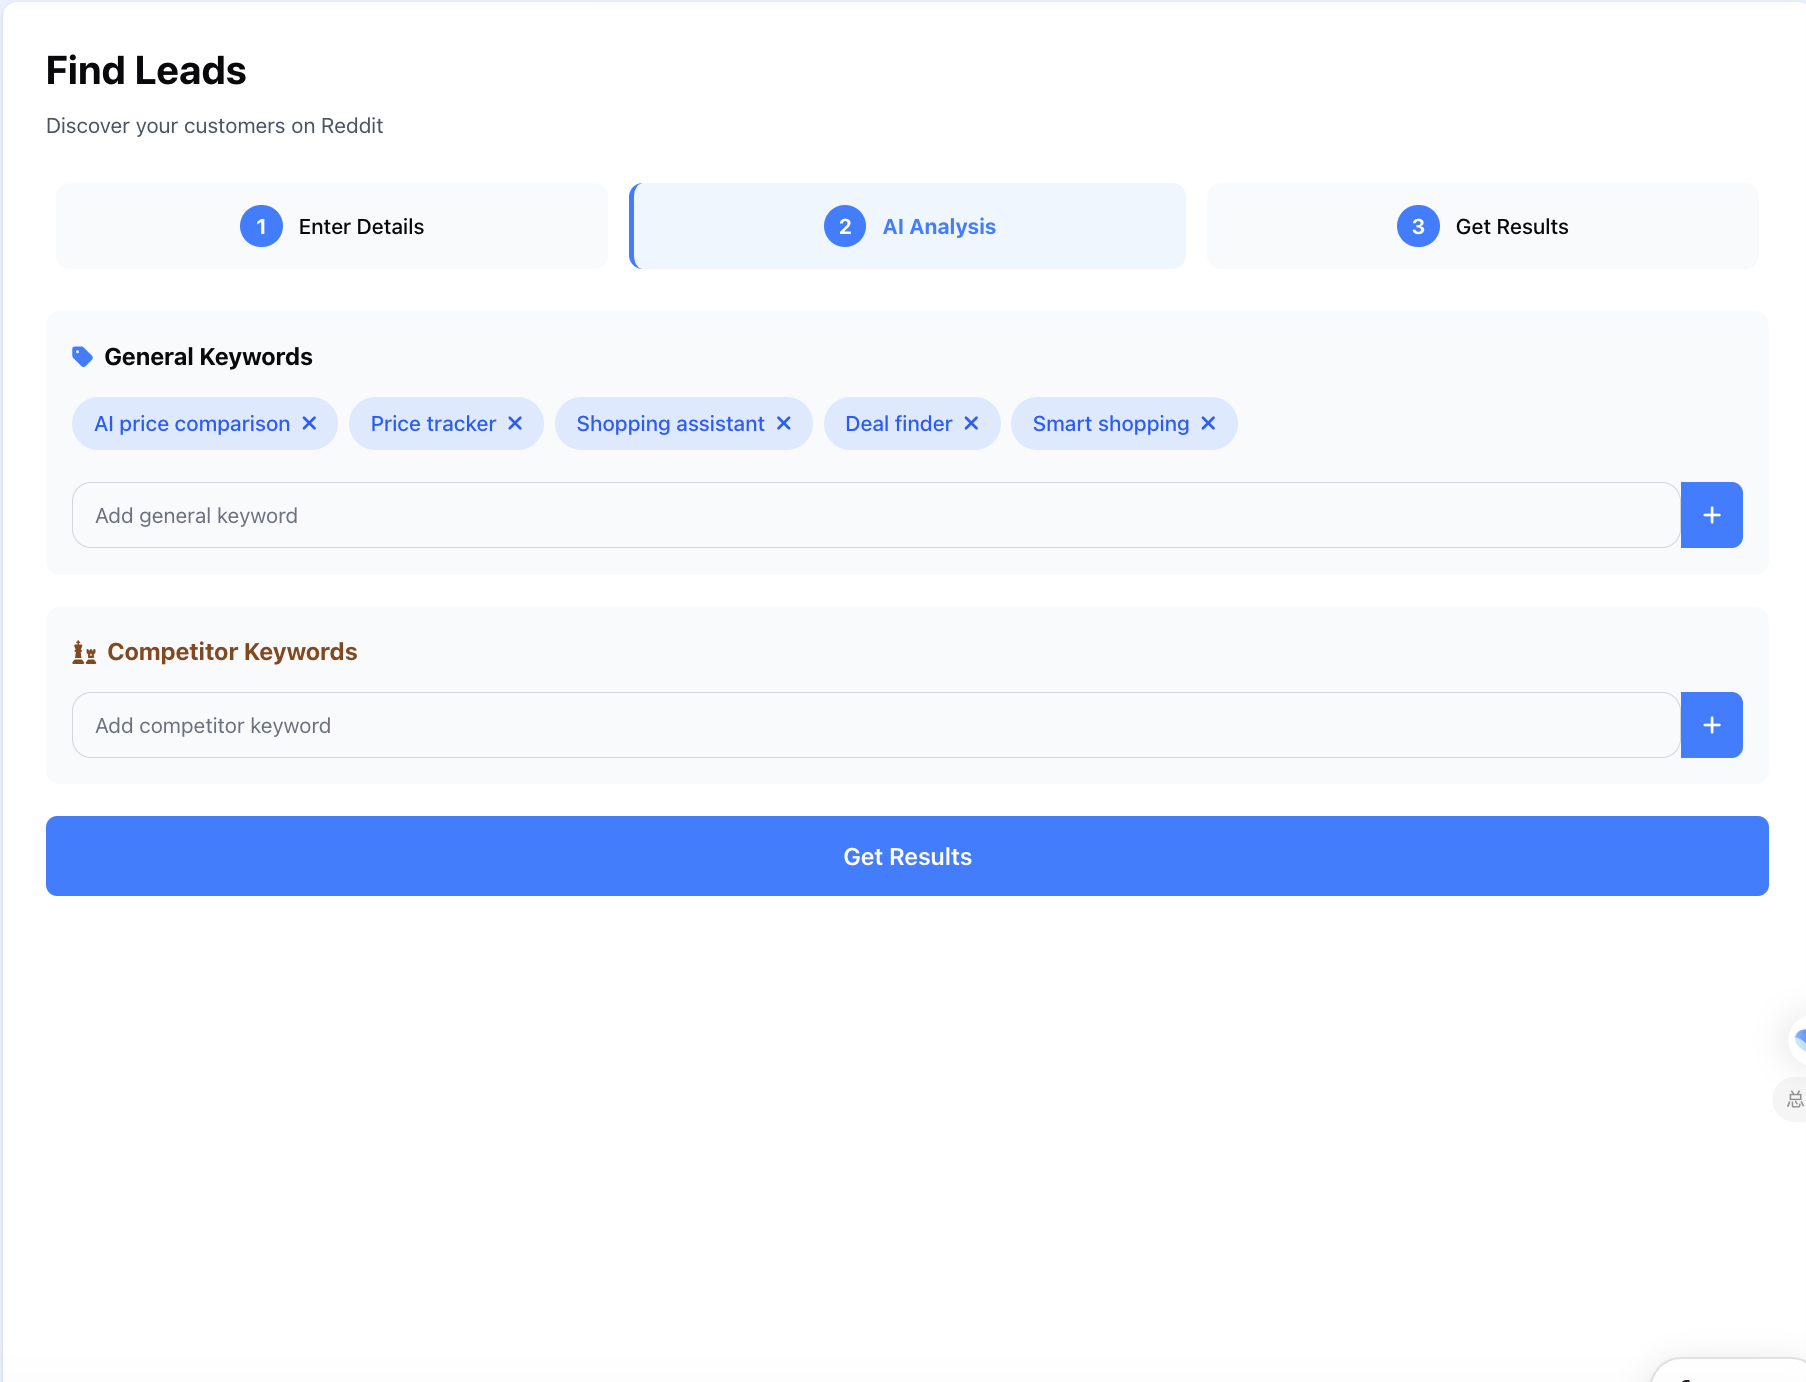Remove the Smart shopping keyword
The width and height of the screenshot is (1806, 1382).
click(1208, 424)
